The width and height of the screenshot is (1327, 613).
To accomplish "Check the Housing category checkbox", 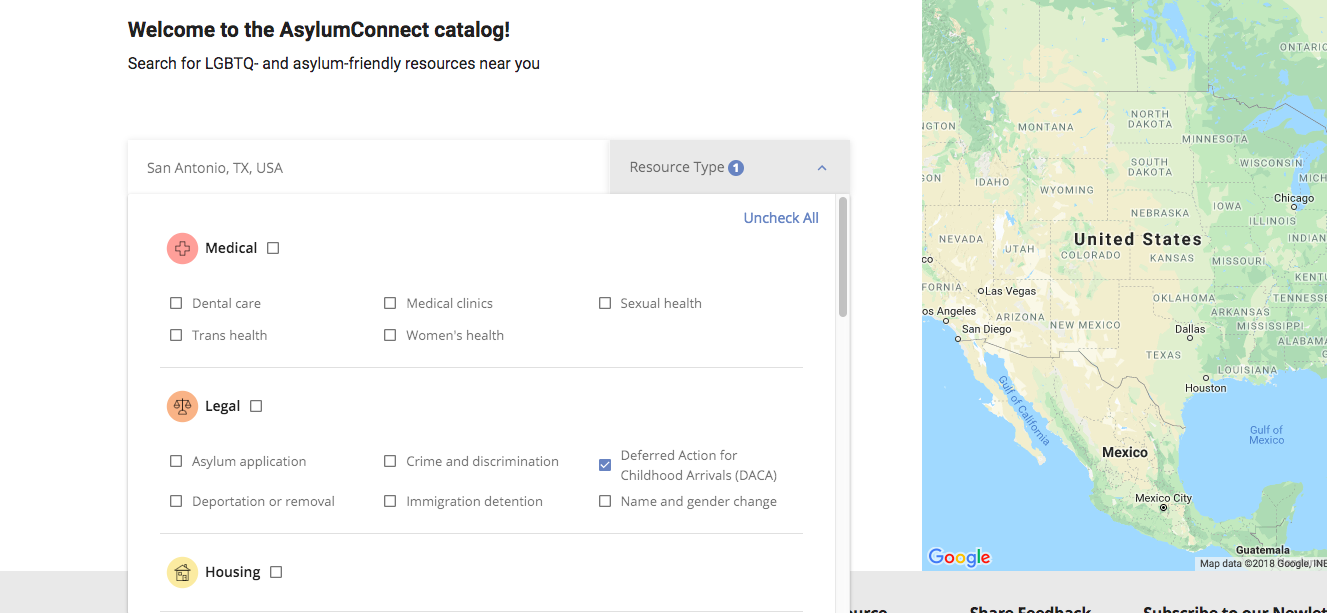I will (x=276, y=572).
